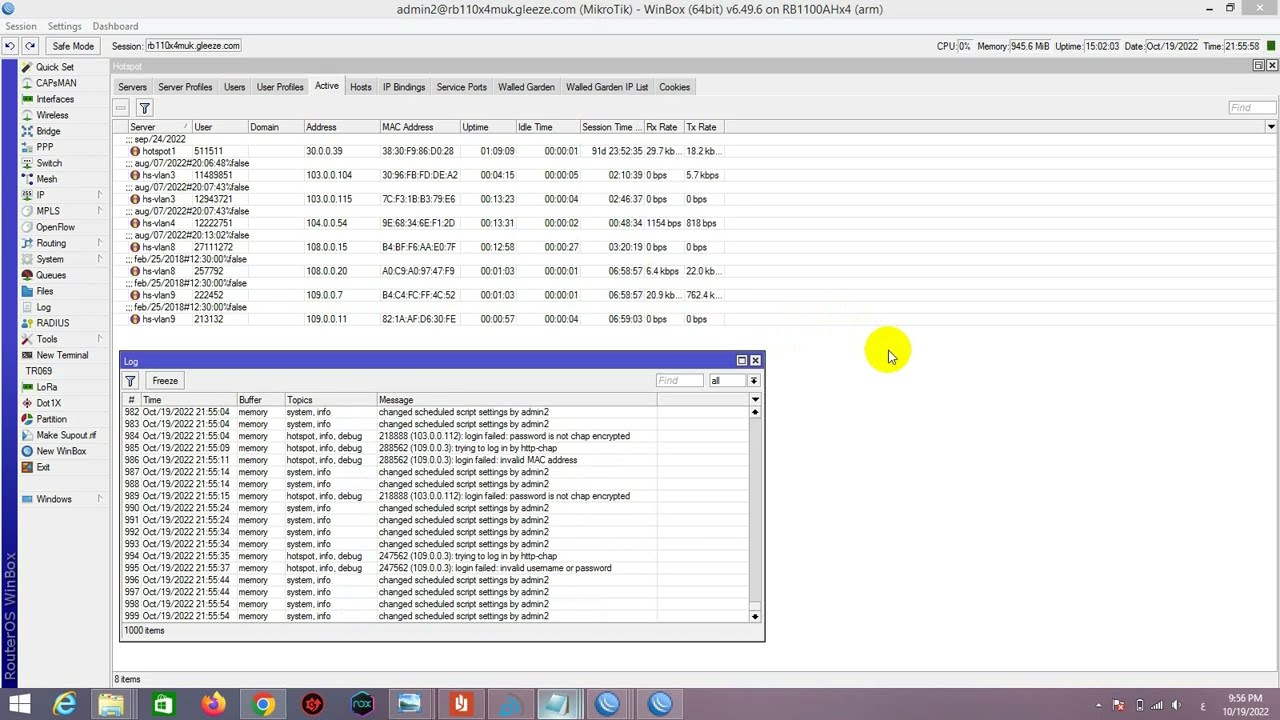Open Queues in sidebar

[51, 275]
